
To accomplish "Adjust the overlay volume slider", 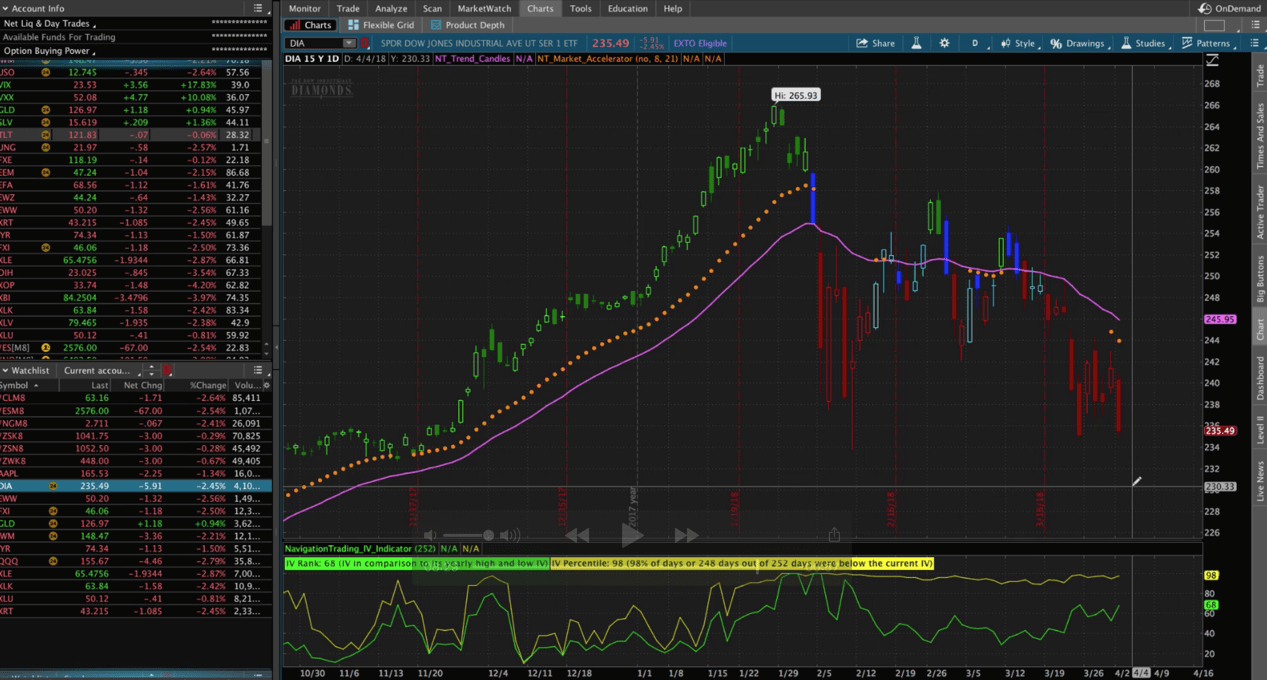I will (x=467, y=536).
